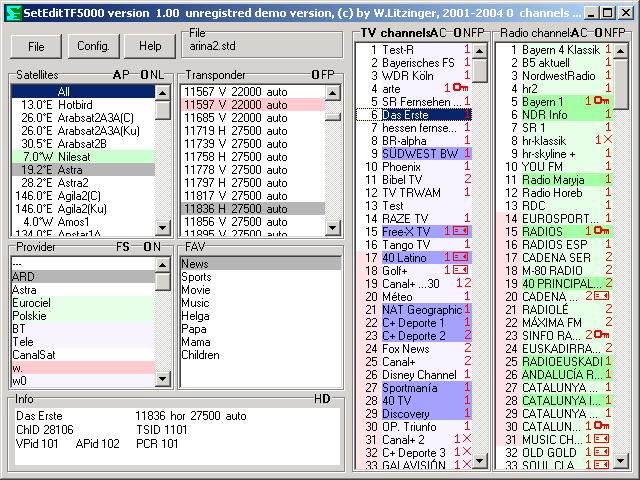Click the lock icon beside Bayern 1
Viewport: 640px width, 480px height.
[602, 101]
